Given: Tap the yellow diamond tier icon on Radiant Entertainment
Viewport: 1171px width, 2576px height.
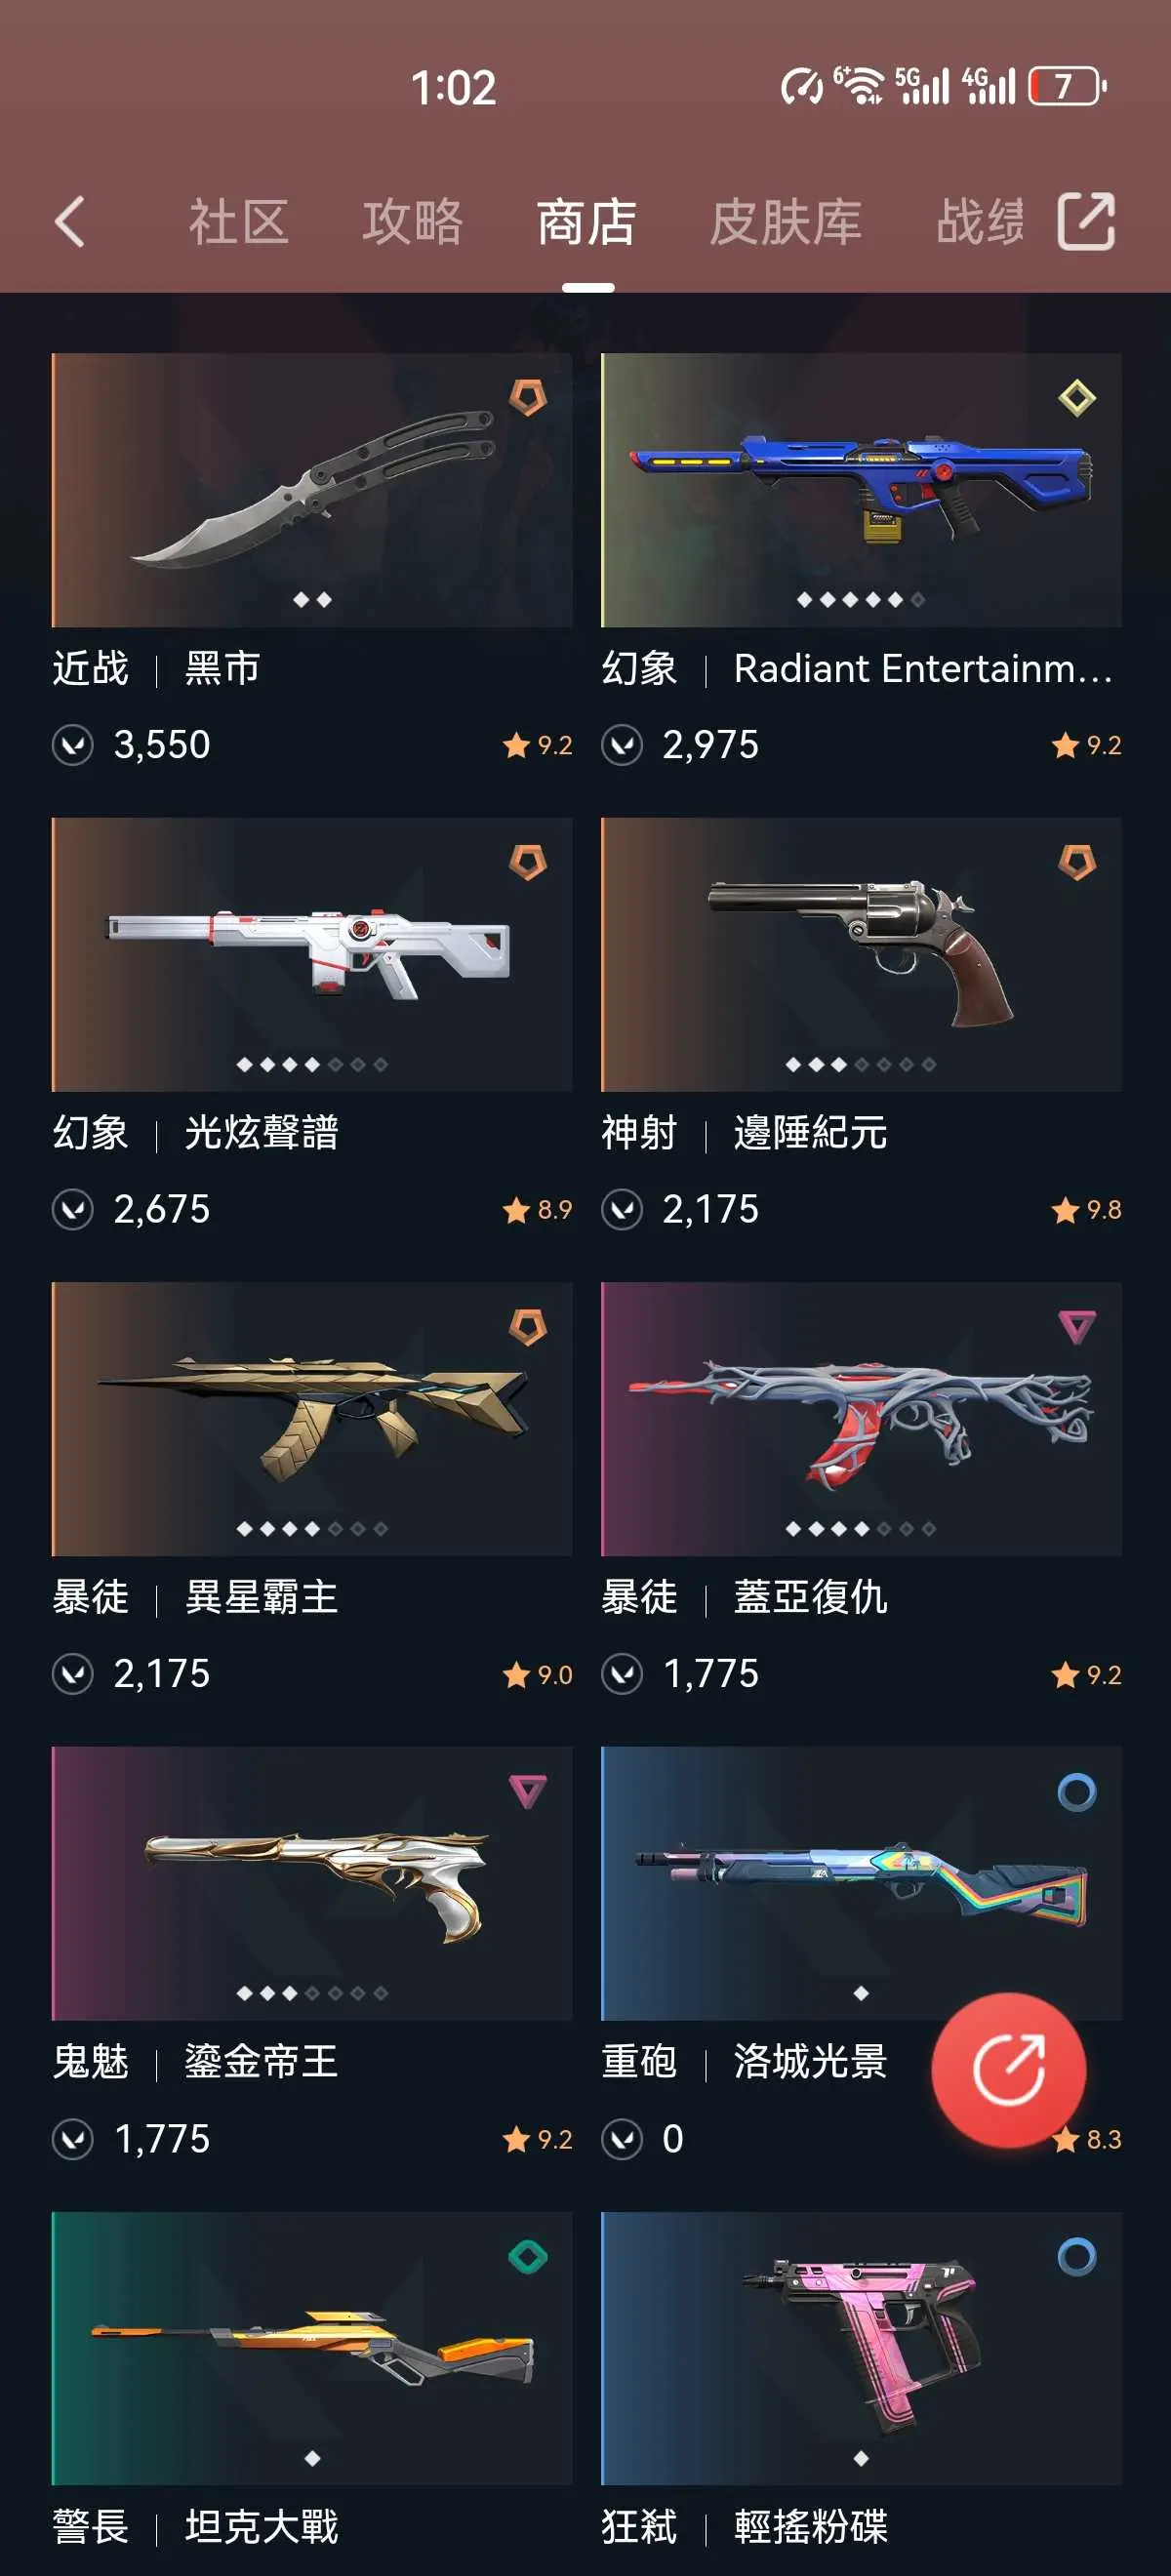Looking at the screenshot, I should (x=1077, y=398).
